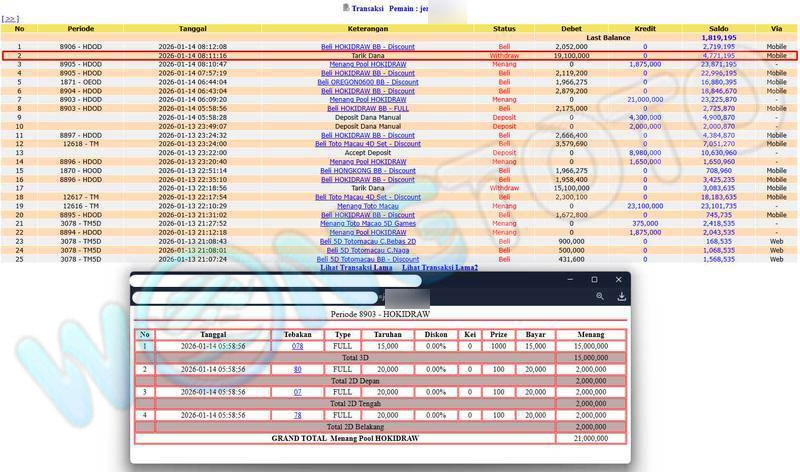Open Beli HONGKONG BB - Discount entry
Image resolution: width=800 pixels, height=472 pixels.
click(x=367, y=170)
